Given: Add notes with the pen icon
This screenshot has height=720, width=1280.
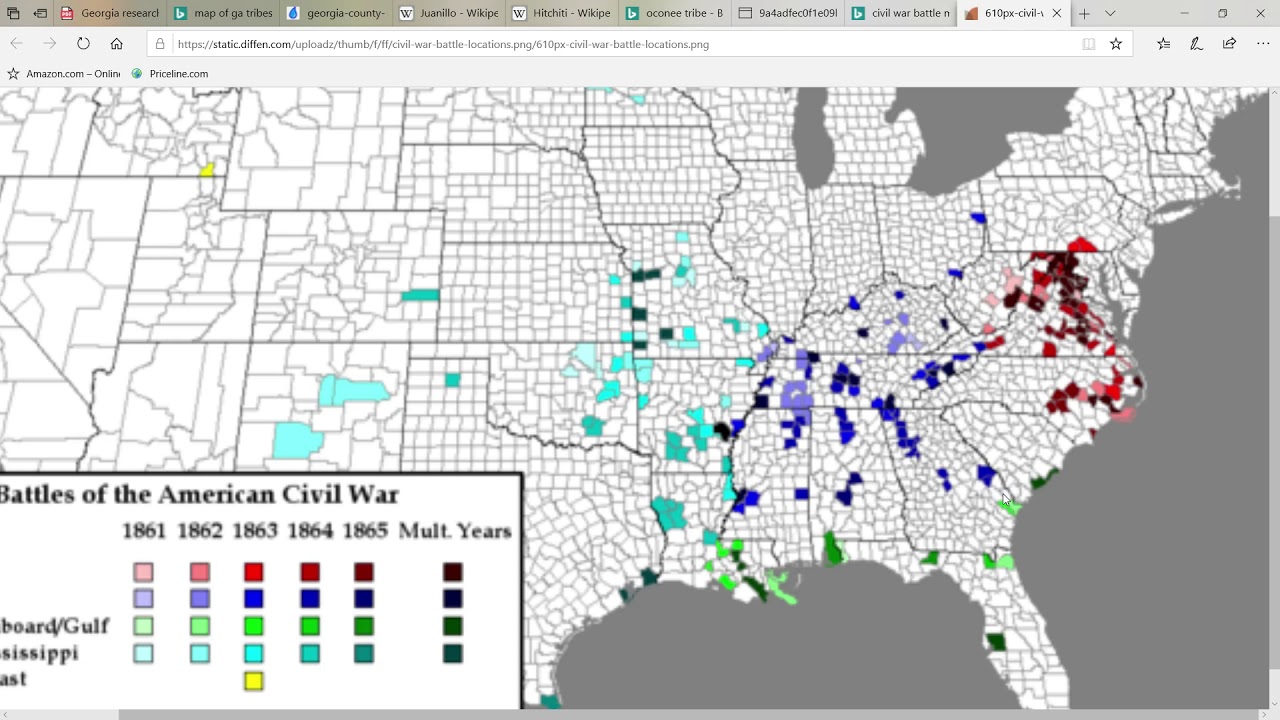Looking at the screenshot, I should click(x=1196, y=44).
